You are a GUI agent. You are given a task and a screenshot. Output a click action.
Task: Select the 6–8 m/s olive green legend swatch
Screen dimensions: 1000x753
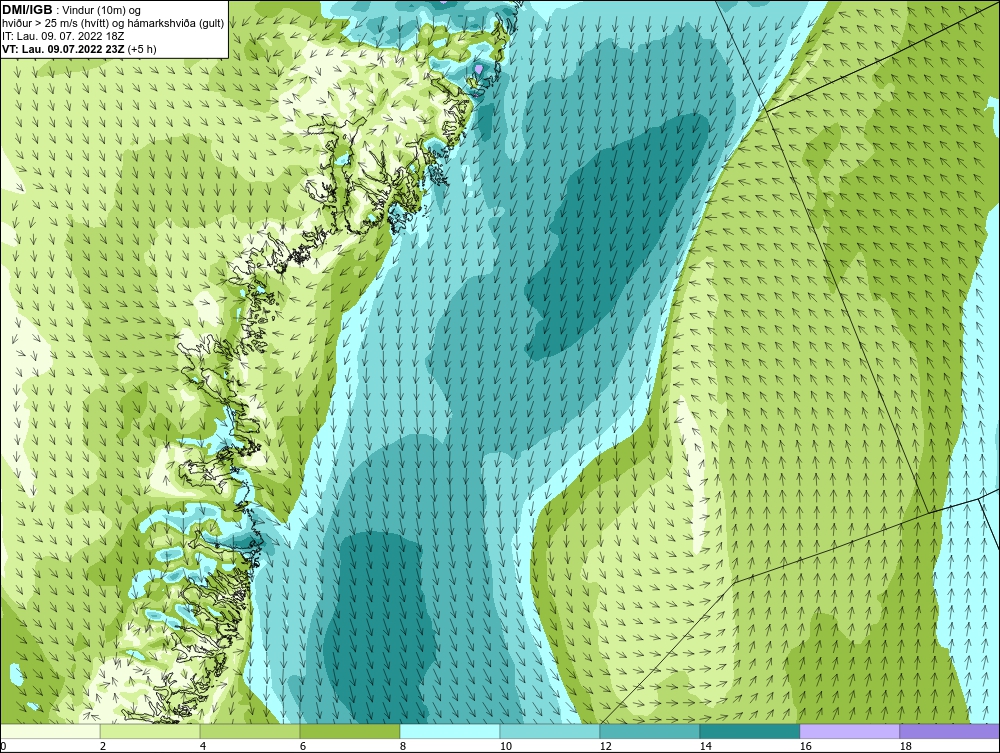click(350, 731)
